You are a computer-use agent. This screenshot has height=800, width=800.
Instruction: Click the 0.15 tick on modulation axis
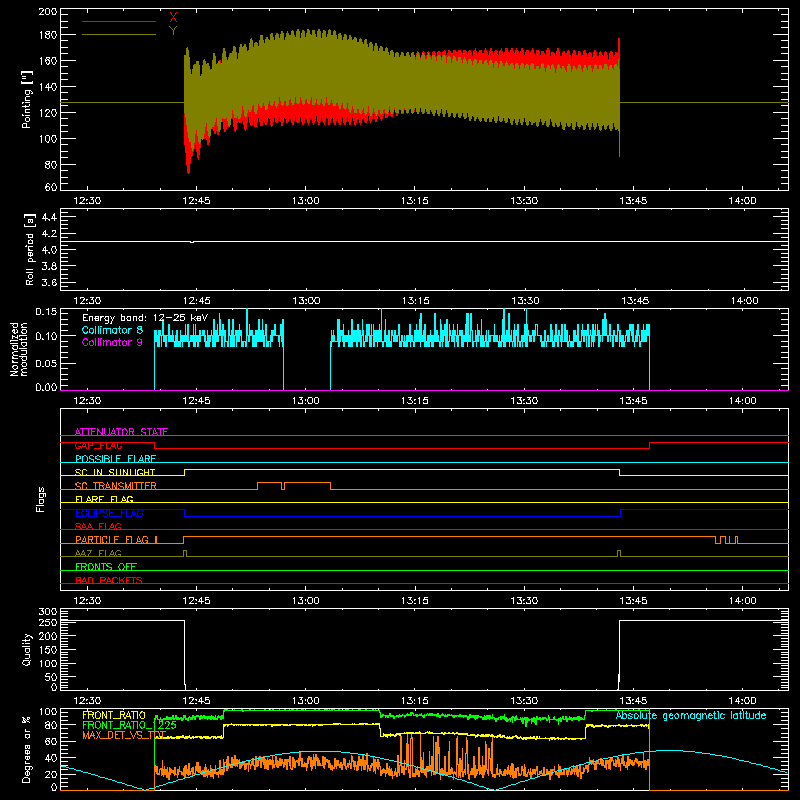[x=46, y=312]
